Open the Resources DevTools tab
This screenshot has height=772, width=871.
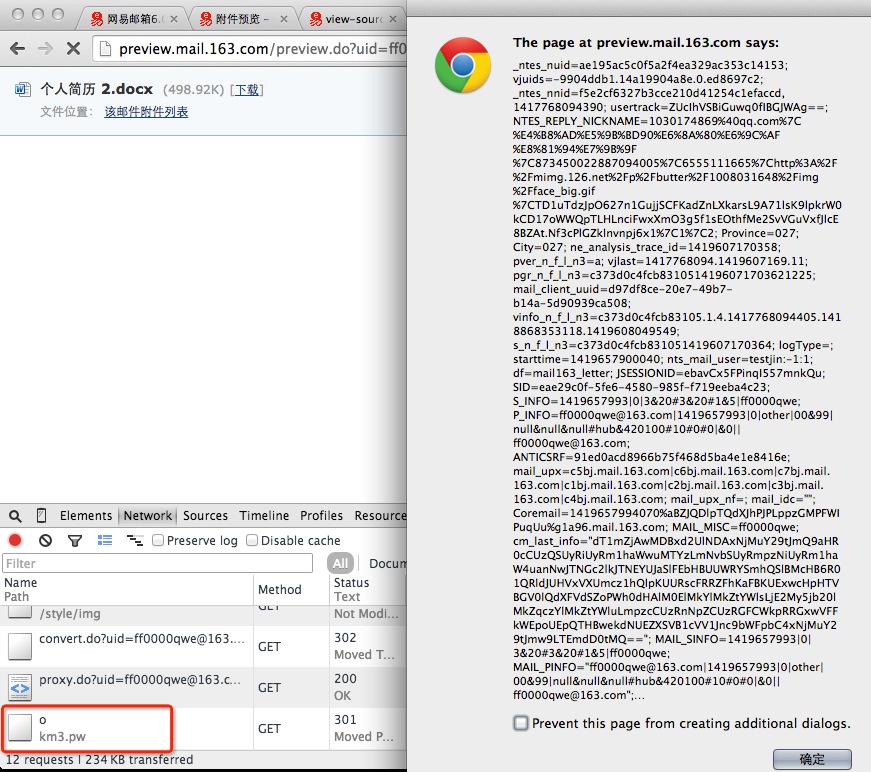tap(381, 515)
